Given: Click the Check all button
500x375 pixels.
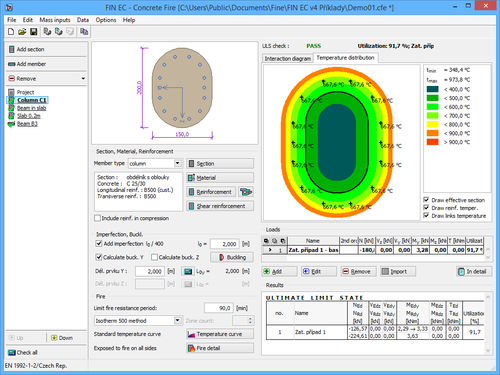Looking at the screenshot, I should (46, 352).
